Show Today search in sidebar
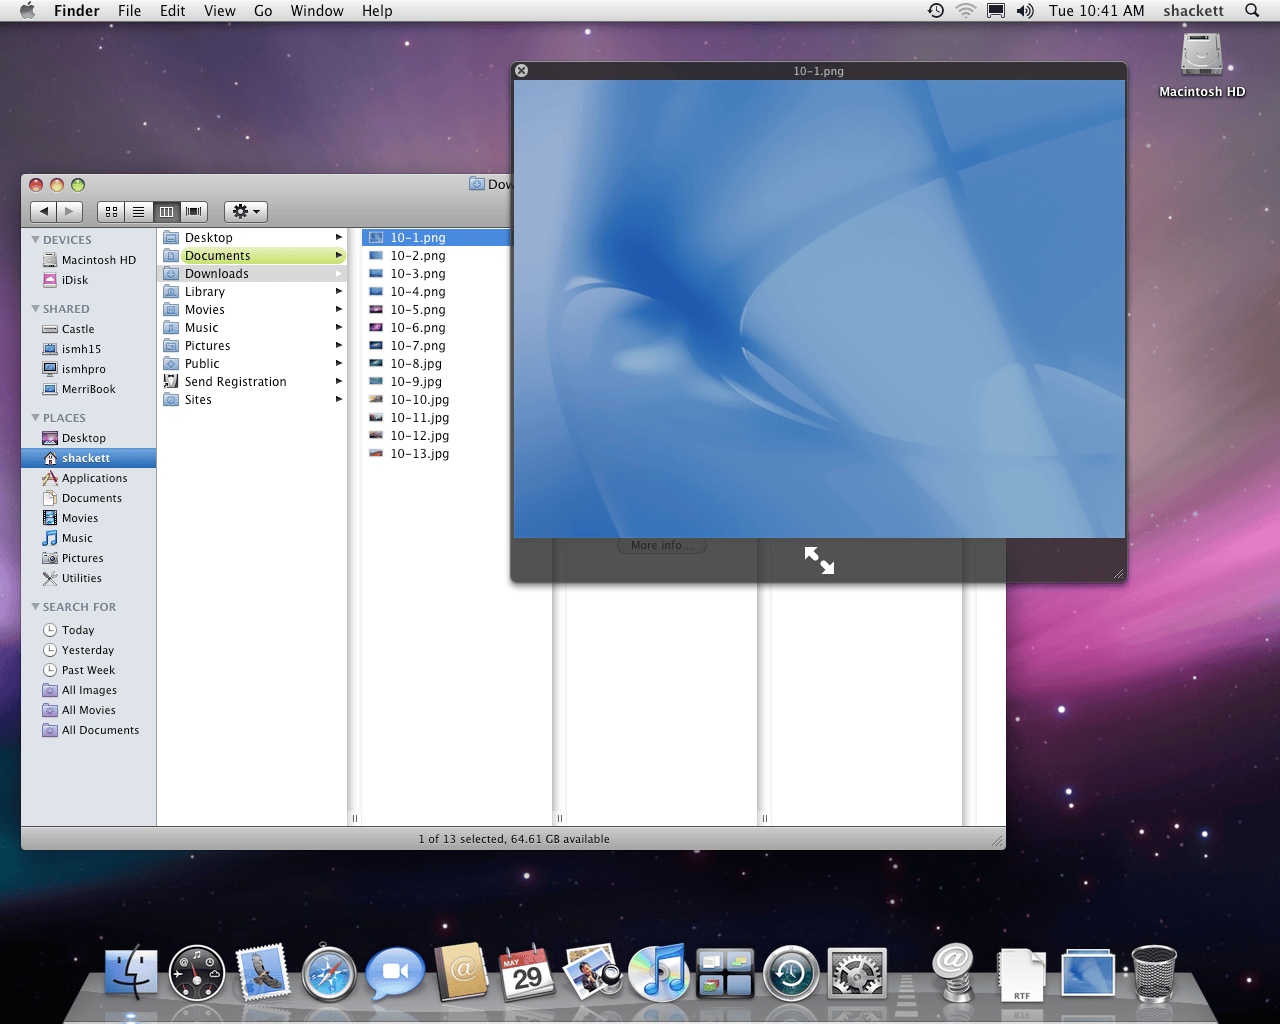The width and height of the screenshot is (1280, 1024). click(x=89, y=630)
